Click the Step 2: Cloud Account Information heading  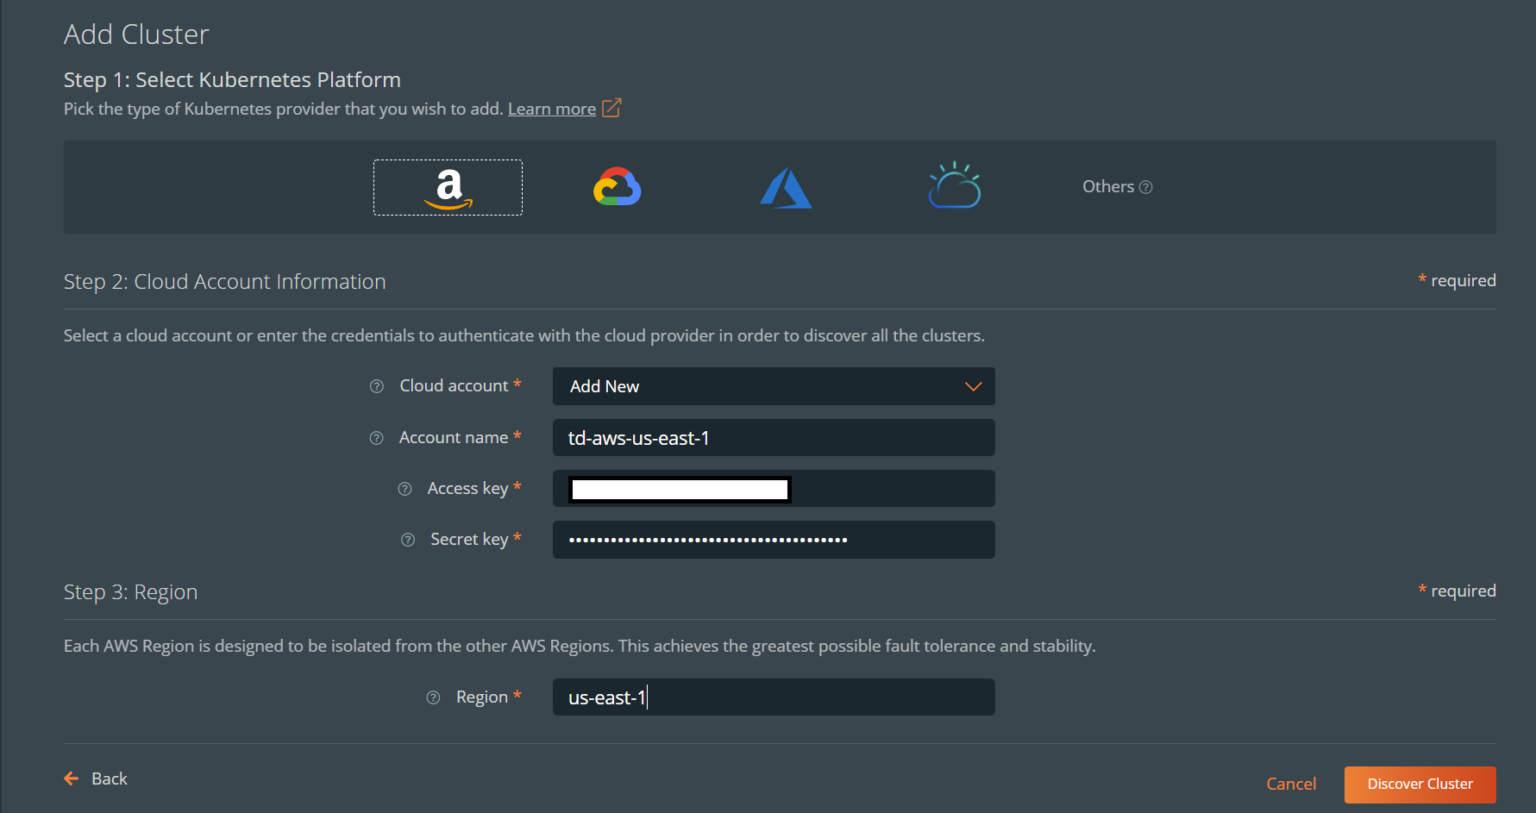(225, 282)
